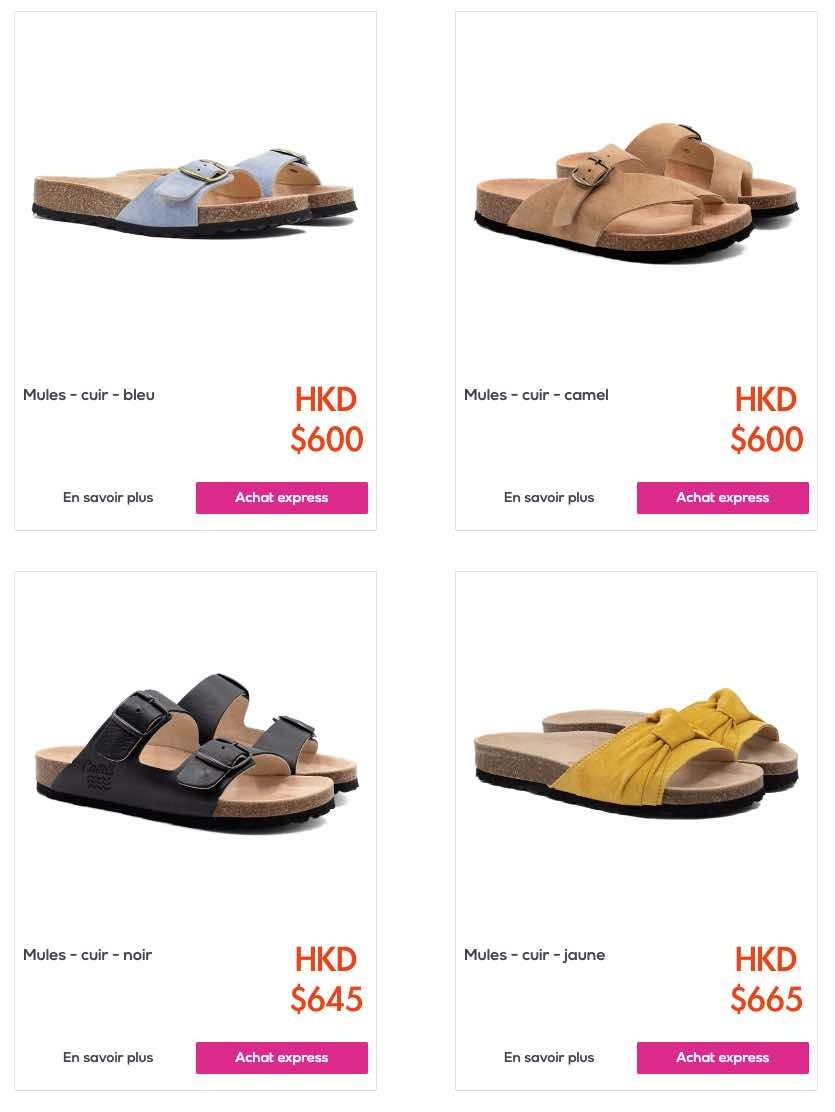The image size is (835, 1112).
Task: Open 'En savoir plus' for camel mules
Action: (549, 498)
